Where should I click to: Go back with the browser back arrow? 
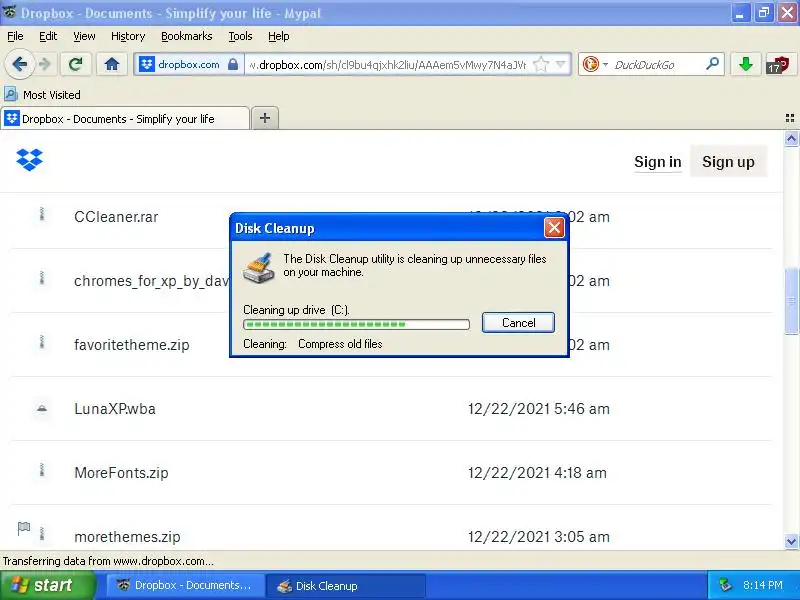[x=20, y=64]
